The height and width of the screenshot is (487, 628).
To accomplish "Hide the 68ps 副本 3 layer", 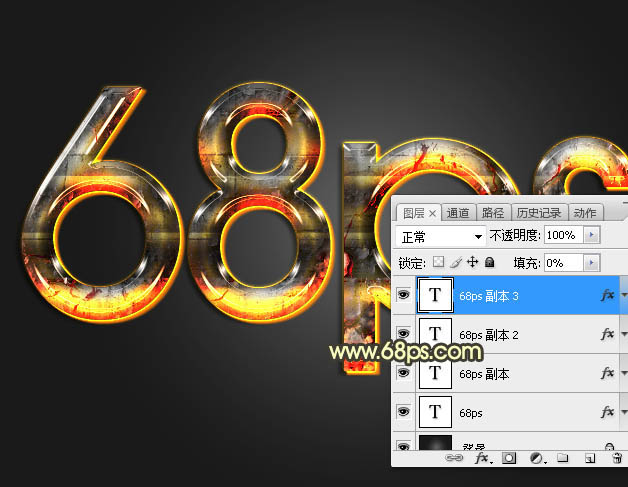I will coord(403,295).
